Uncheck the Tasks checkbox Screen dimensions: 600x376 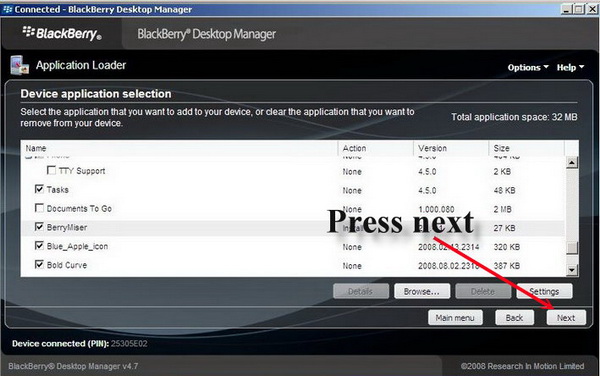(39, 189)
